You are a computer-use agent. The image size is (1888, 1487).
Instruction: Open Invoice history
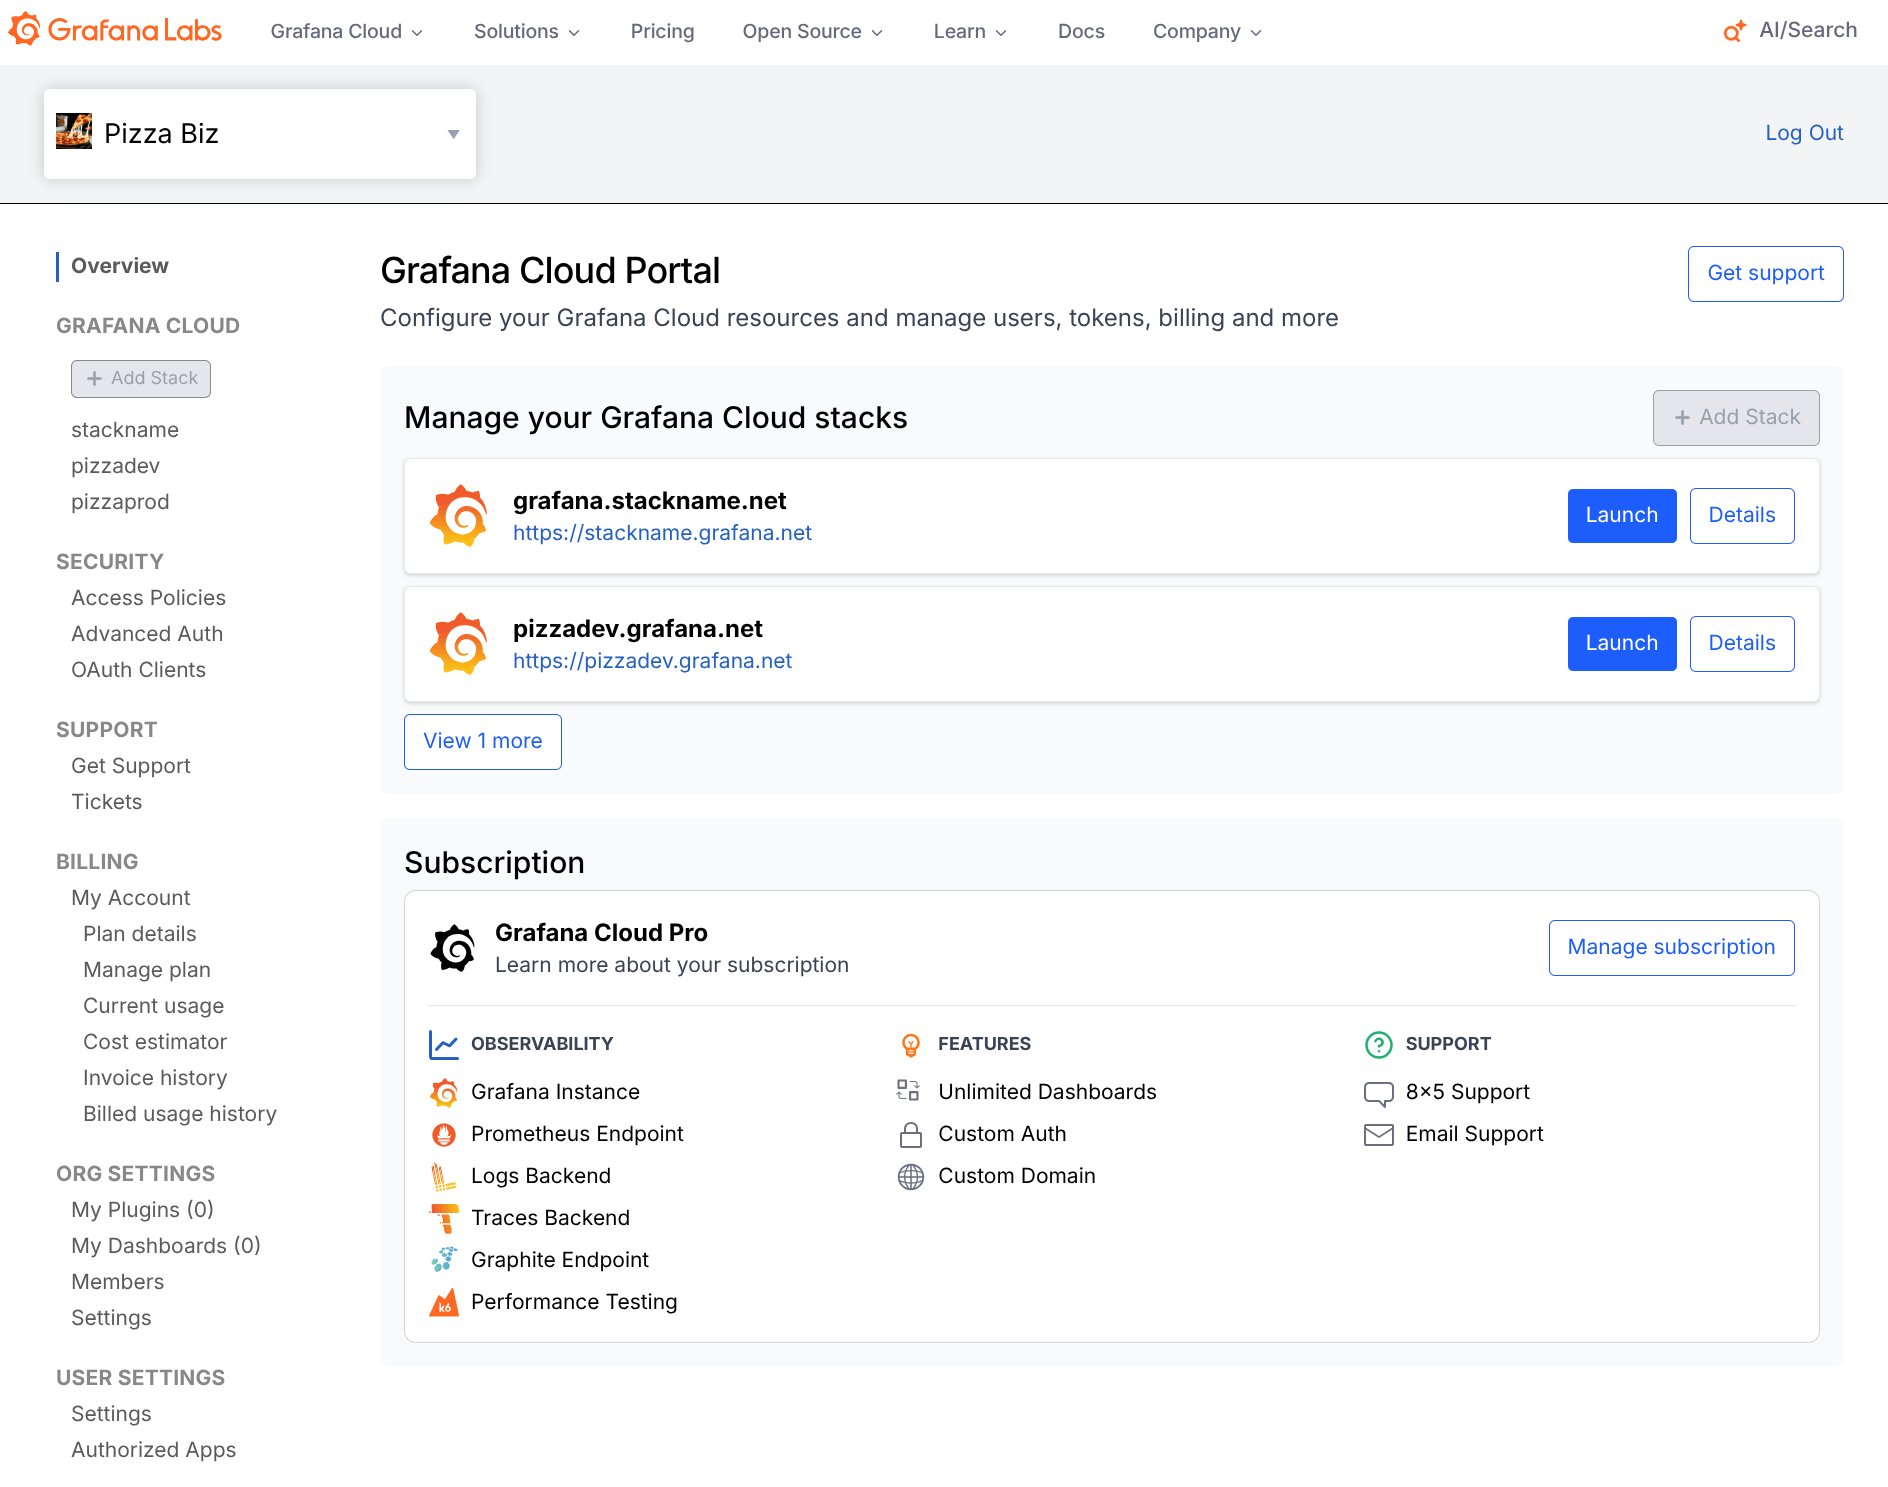point(155,1078)
